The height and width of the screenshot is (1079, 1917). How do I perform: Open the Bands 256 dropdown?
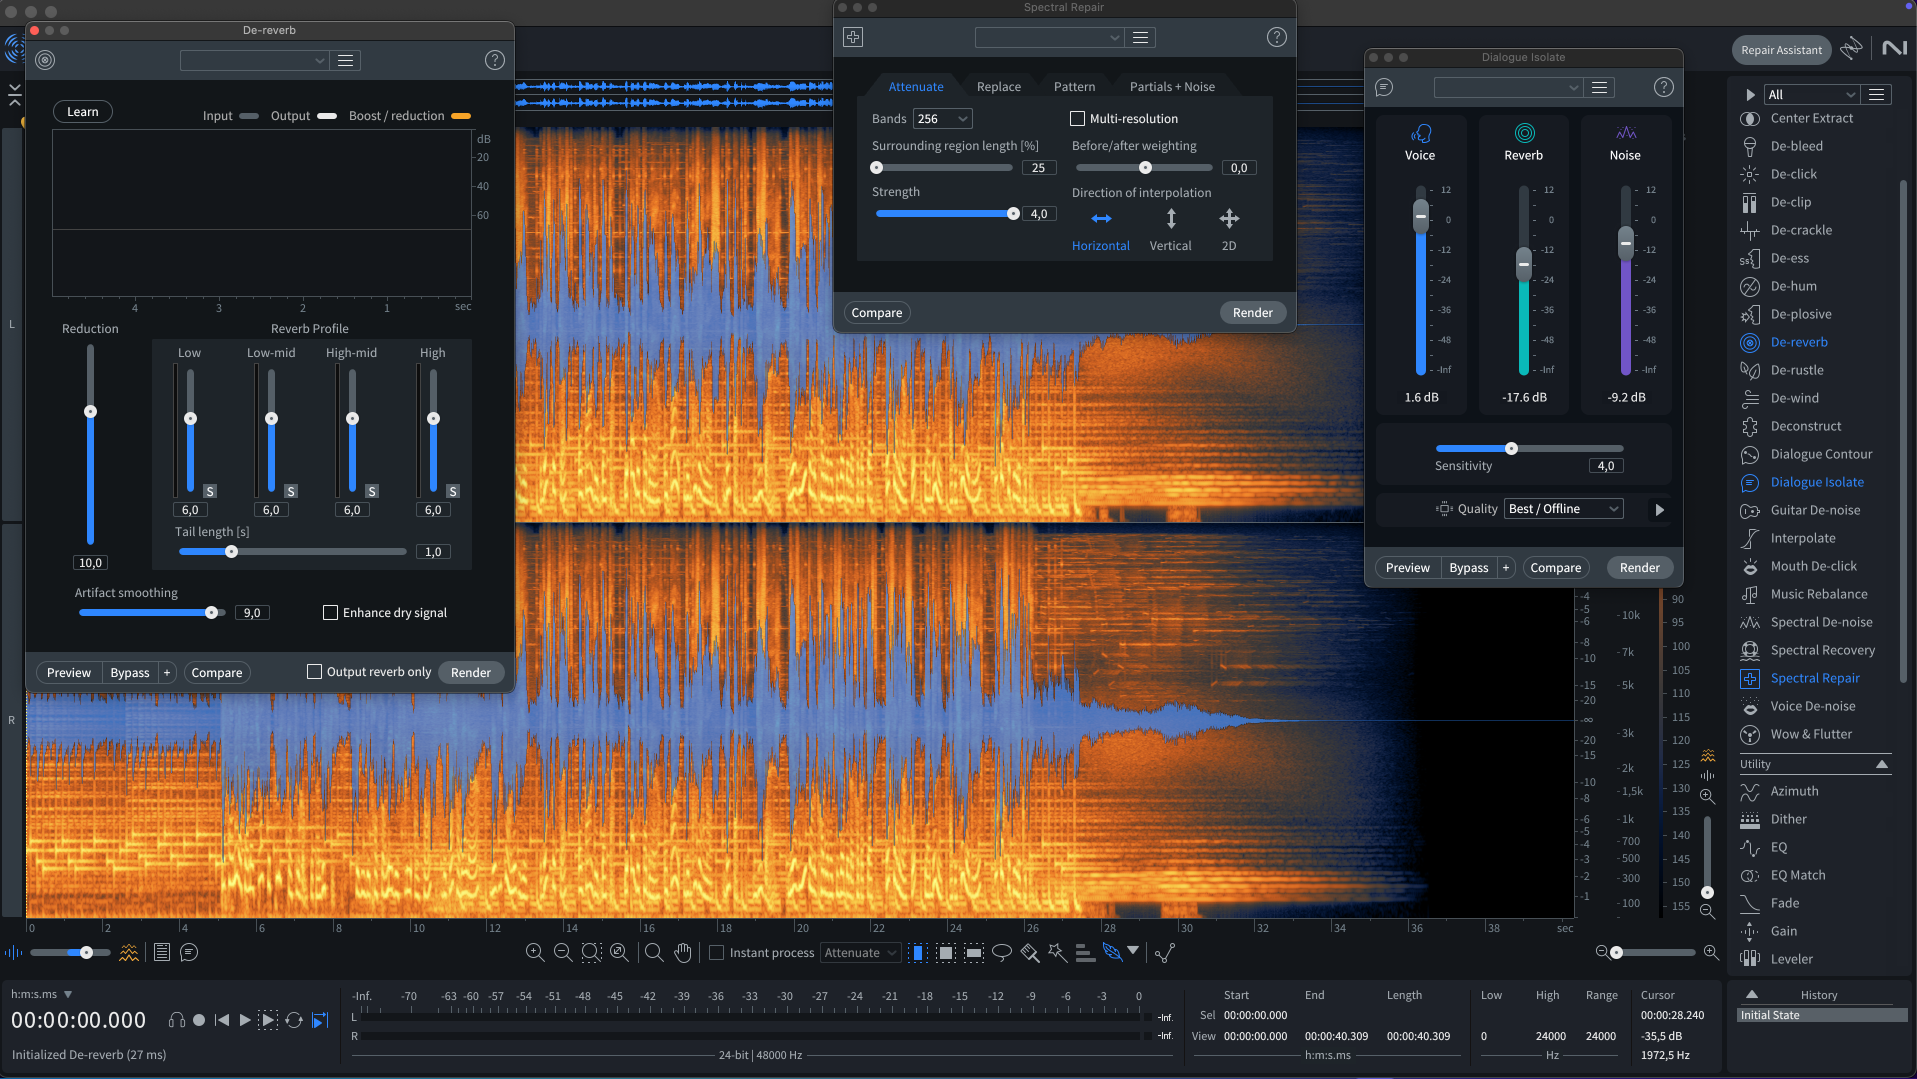pos(942,119)
